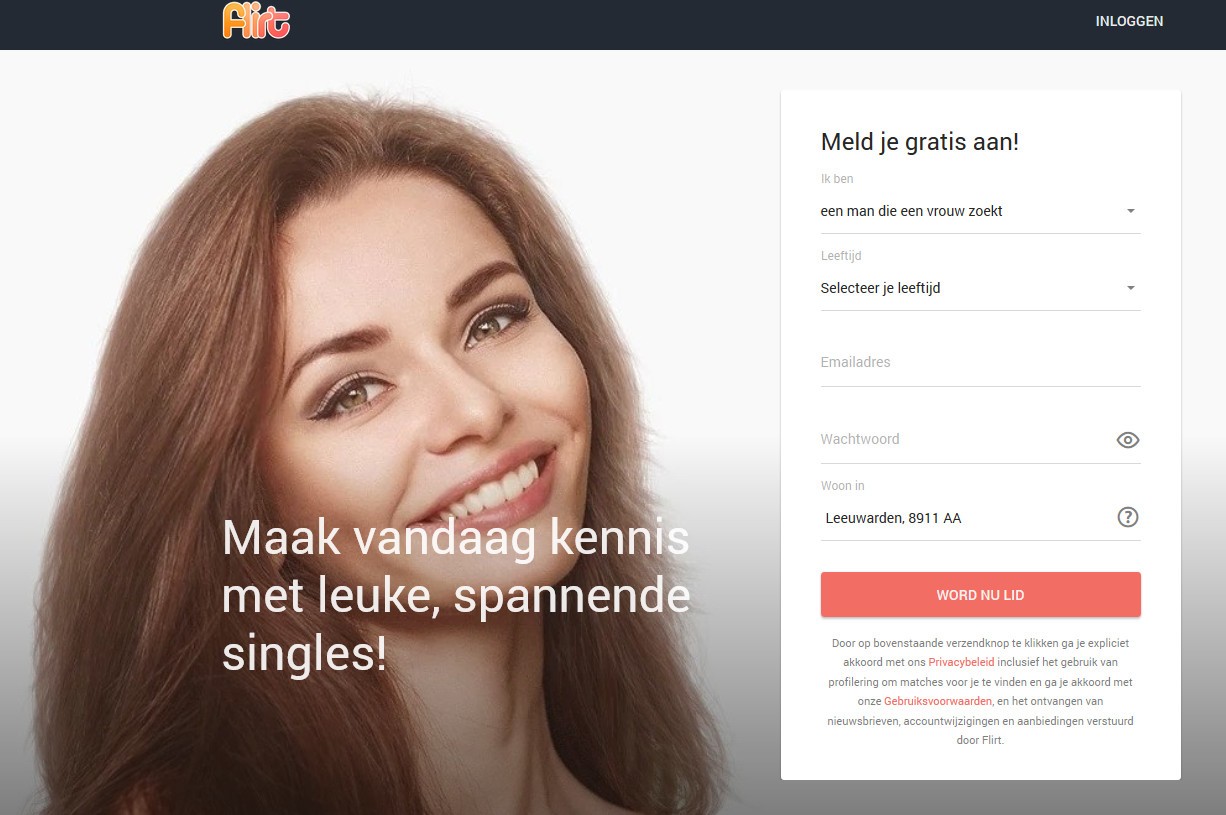Expand the Leeftijd dropdown arrow
This screenshot has height=815, width=1226.
(x=1131, y=288)
